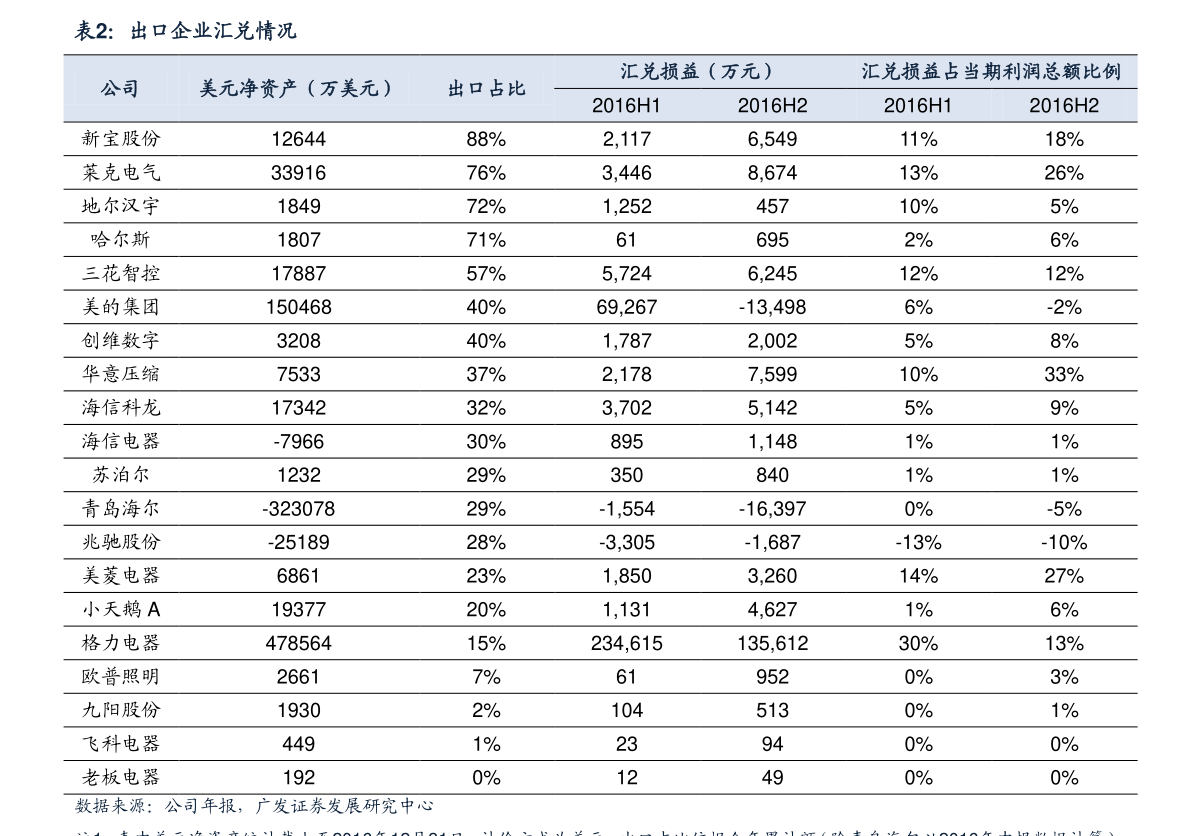Click the company name 海信电器

[x=121, y=441]
